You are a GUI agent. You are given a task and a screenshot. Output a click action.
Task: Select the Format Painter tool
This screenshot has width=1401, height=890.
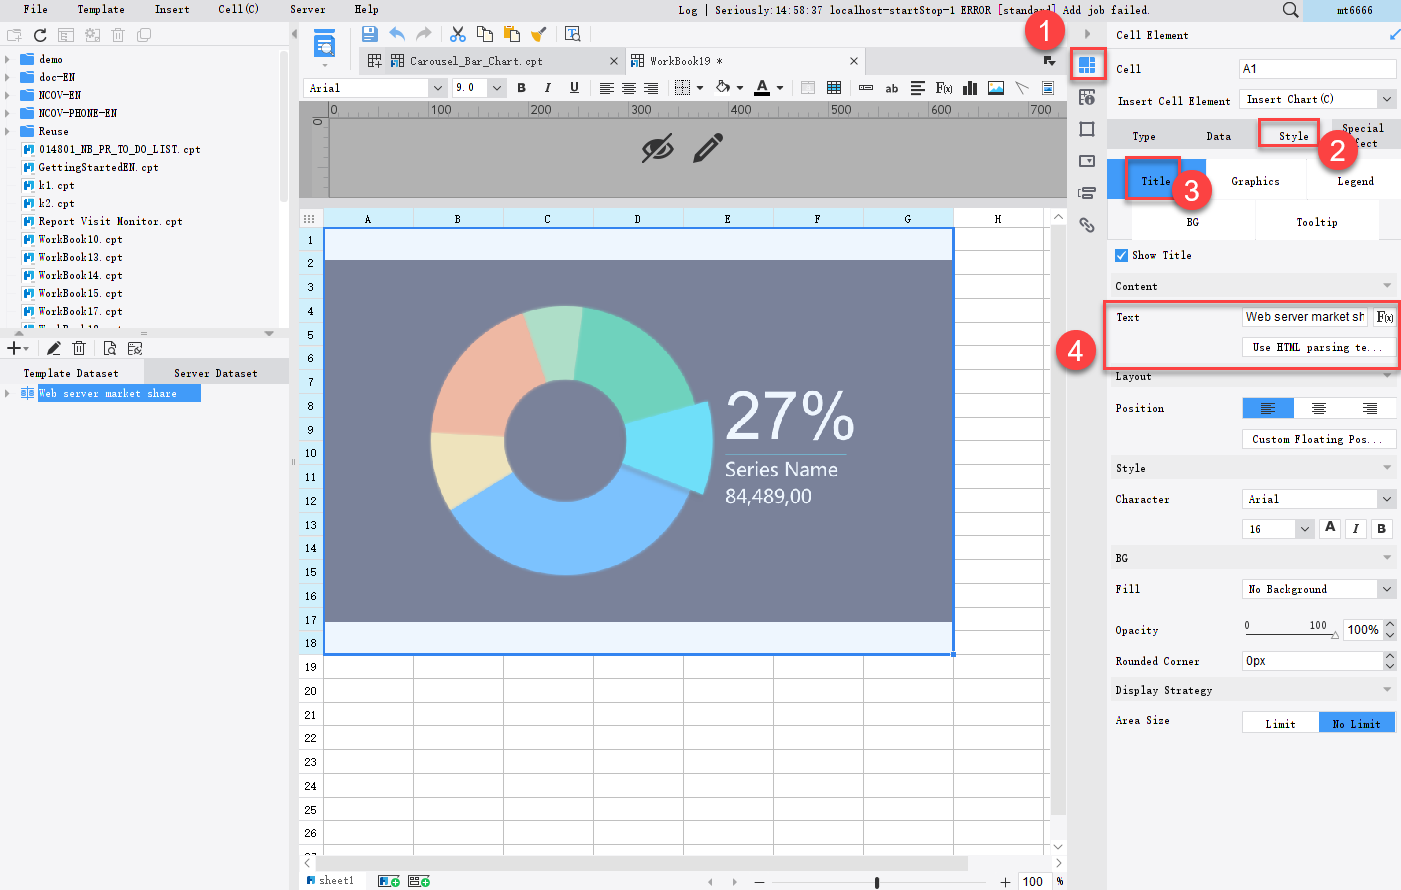540,33
